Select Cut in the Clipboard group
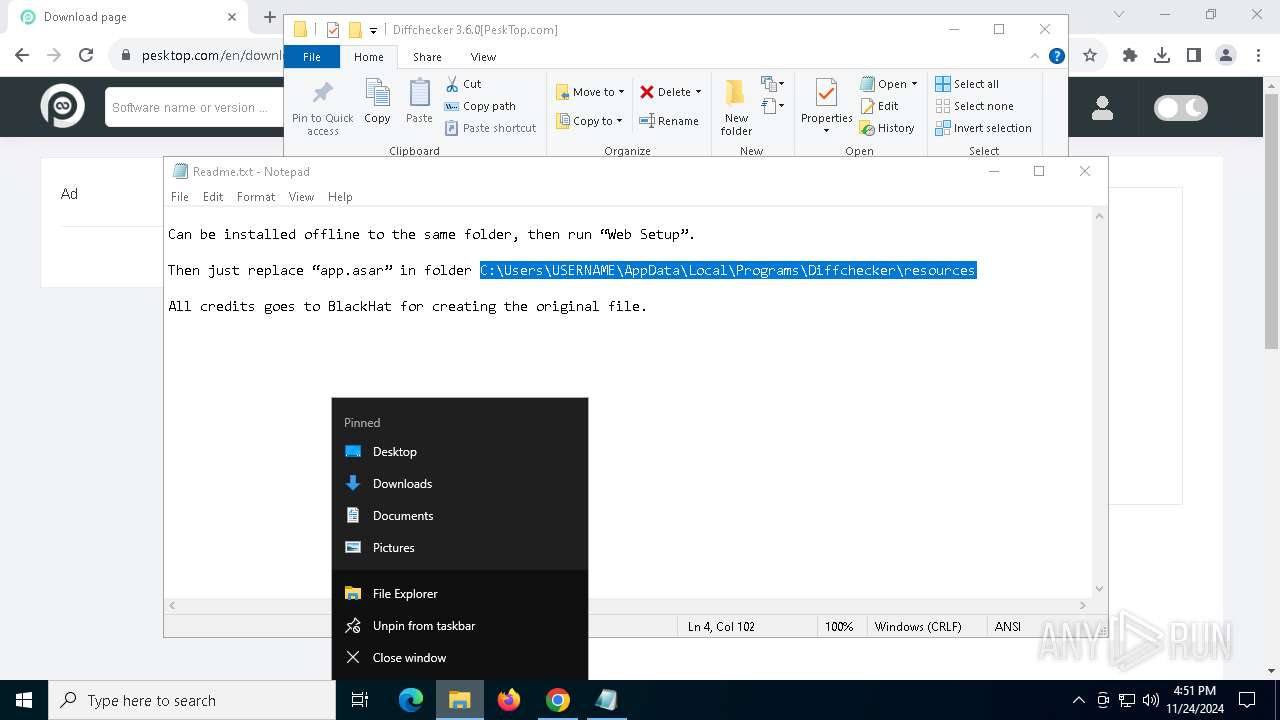This screenshot has height=720, width=1280. 464,84
